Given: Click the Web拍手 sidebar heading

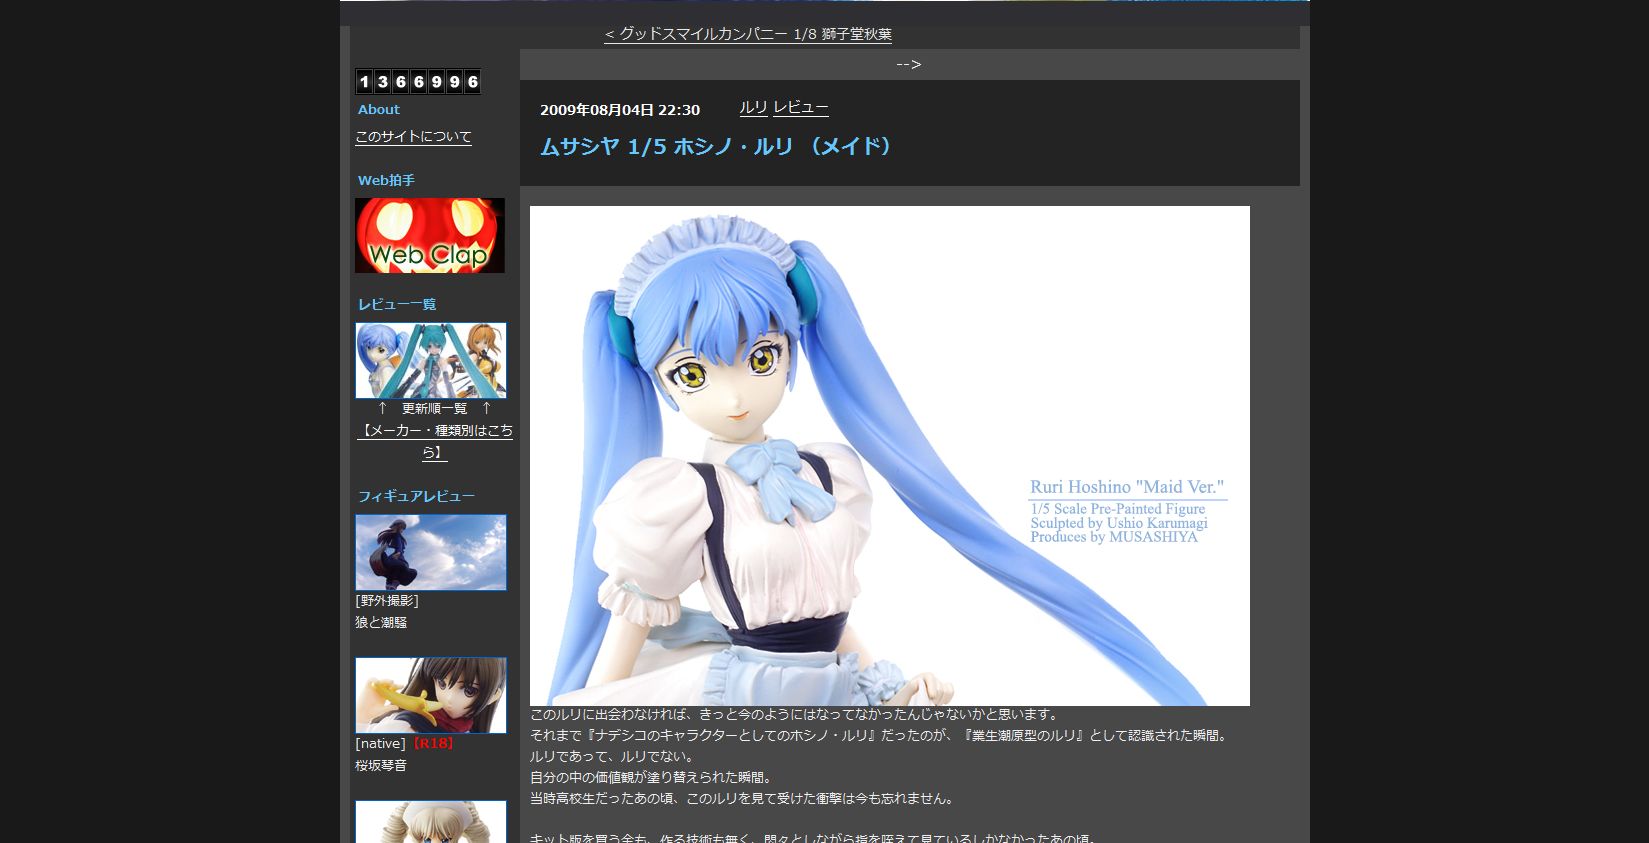Looking at the screenshot, I should pyautogui.click(x=386, y=181).
